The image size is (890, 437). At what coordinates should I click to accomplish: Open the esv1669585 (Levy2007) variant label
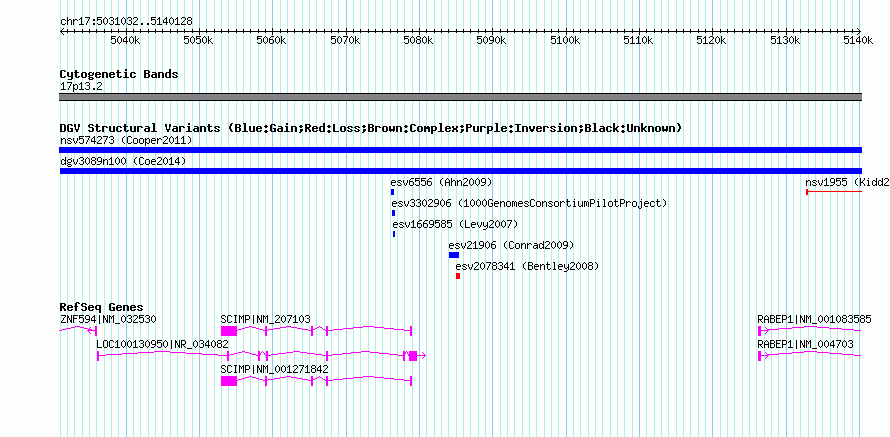[455, 224]
